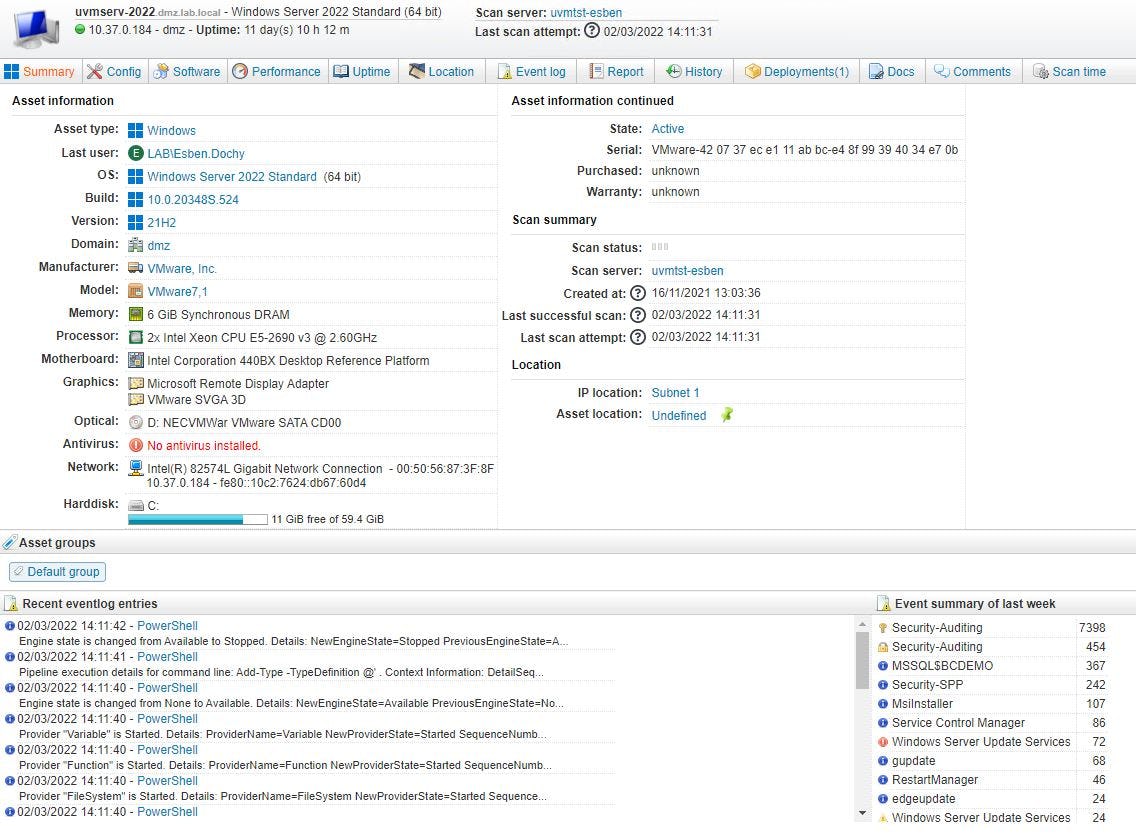This screenshot has height=834, width=1136.
Task: Click the green online status dot
Action: coord(80,30)
